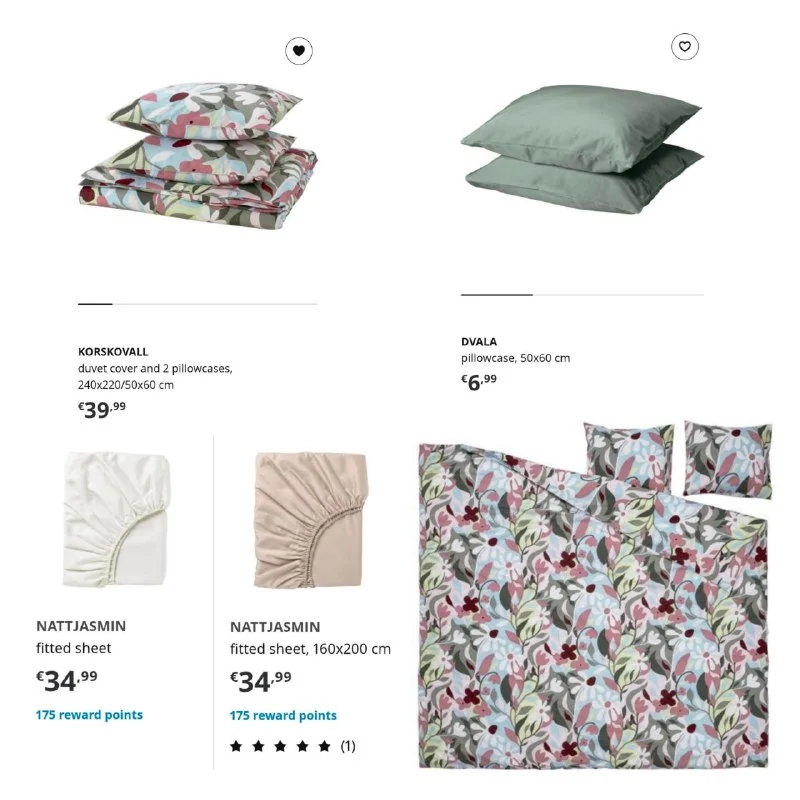Open five-star rating of beige NATTJASMIN

tap(280, 746)
